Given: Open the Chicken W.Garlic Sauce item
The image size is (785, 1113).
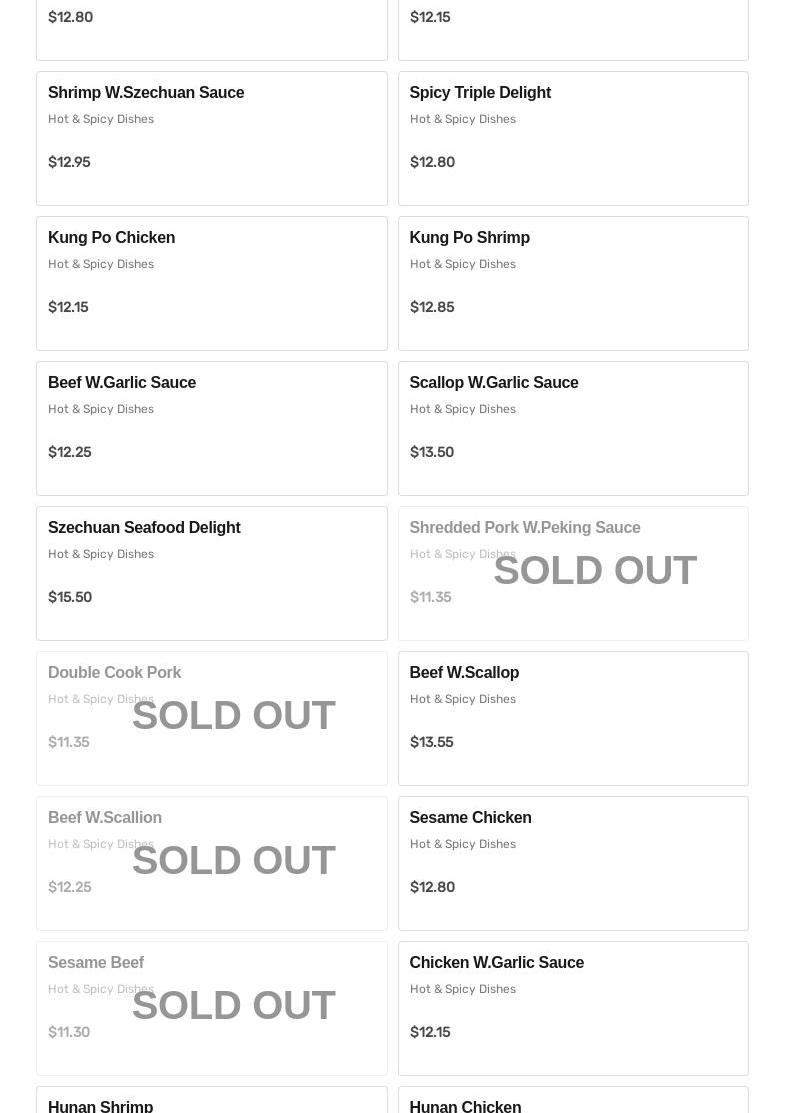Looking at the screenshot, I should tap(572, 1008).
